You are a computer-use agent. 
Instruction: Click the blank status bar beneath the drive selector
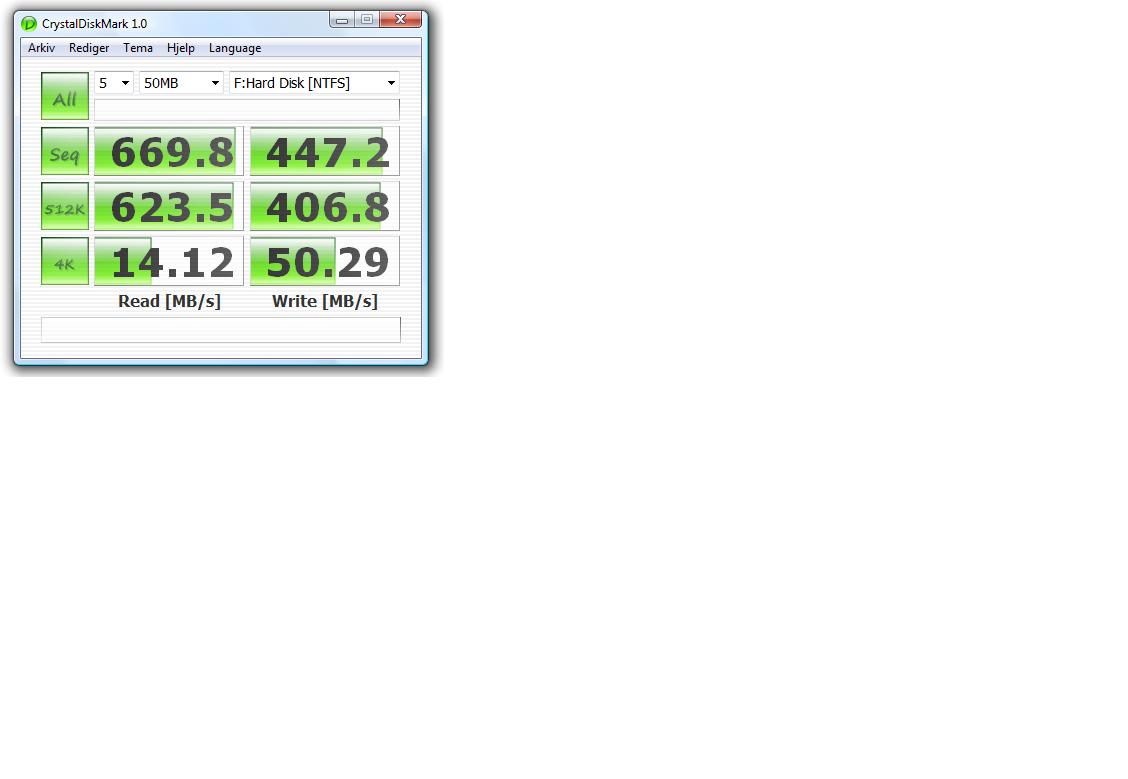[x=247, y=109]
